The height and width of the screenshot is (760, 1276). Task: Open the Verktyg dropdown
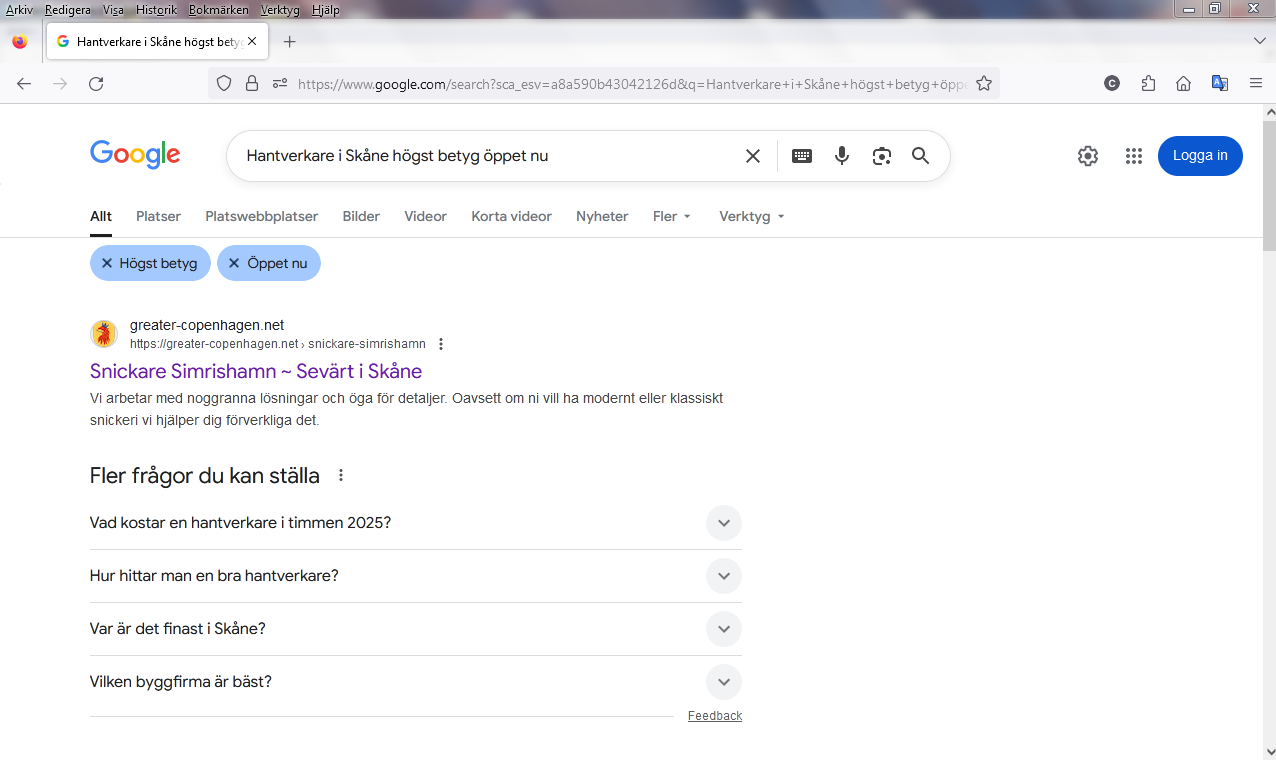coord(751,216)
